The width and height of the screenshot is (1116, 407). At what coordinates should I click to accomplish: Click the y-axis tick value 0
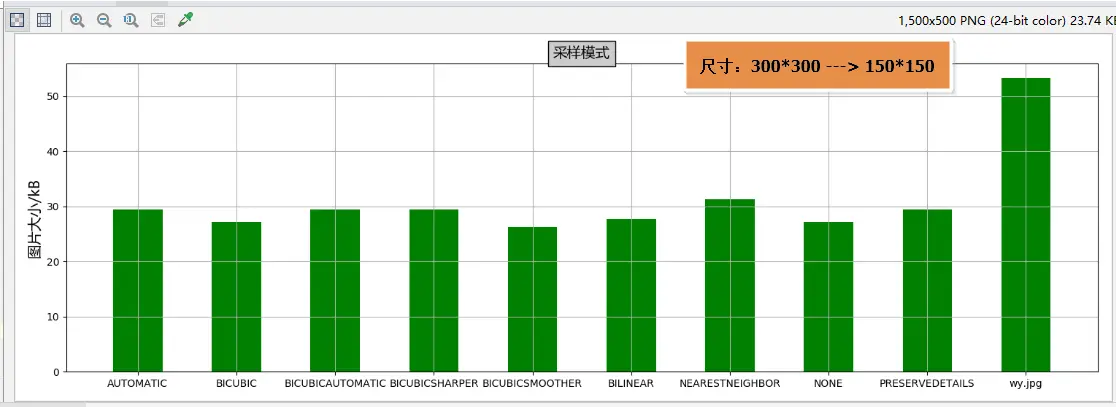tap(56, 372)
